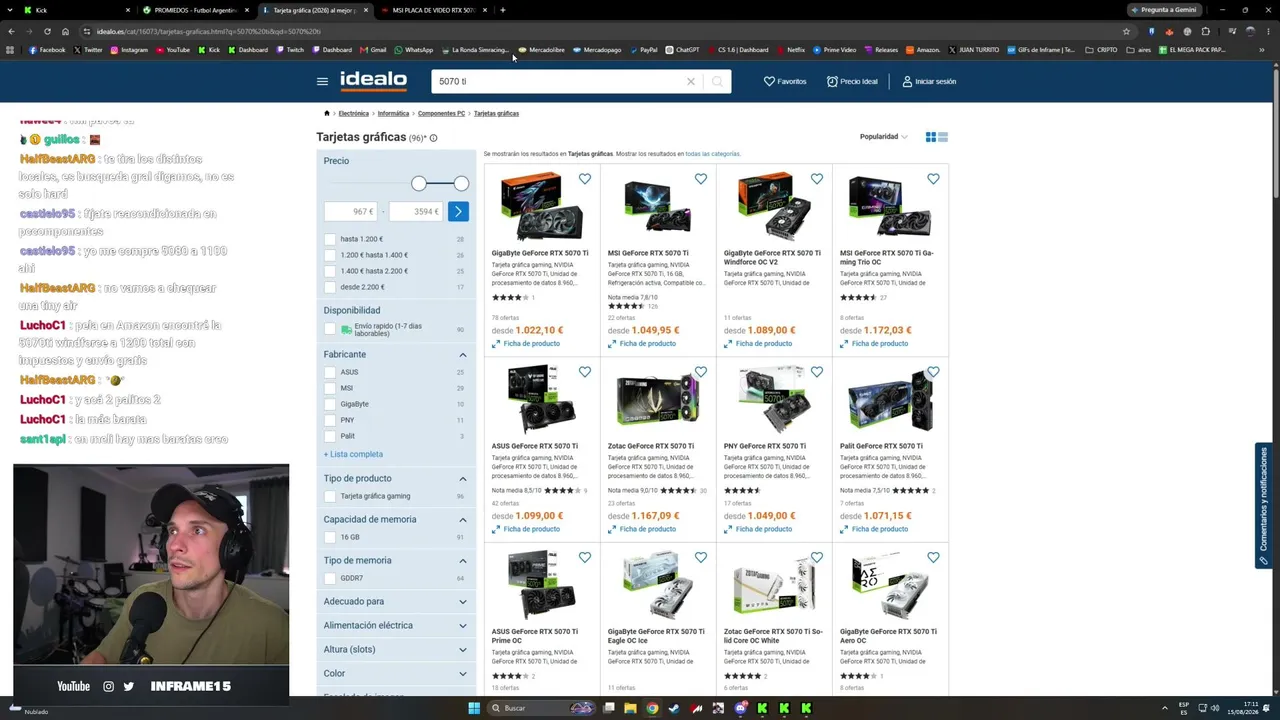Expand the Color filter section

463,674
